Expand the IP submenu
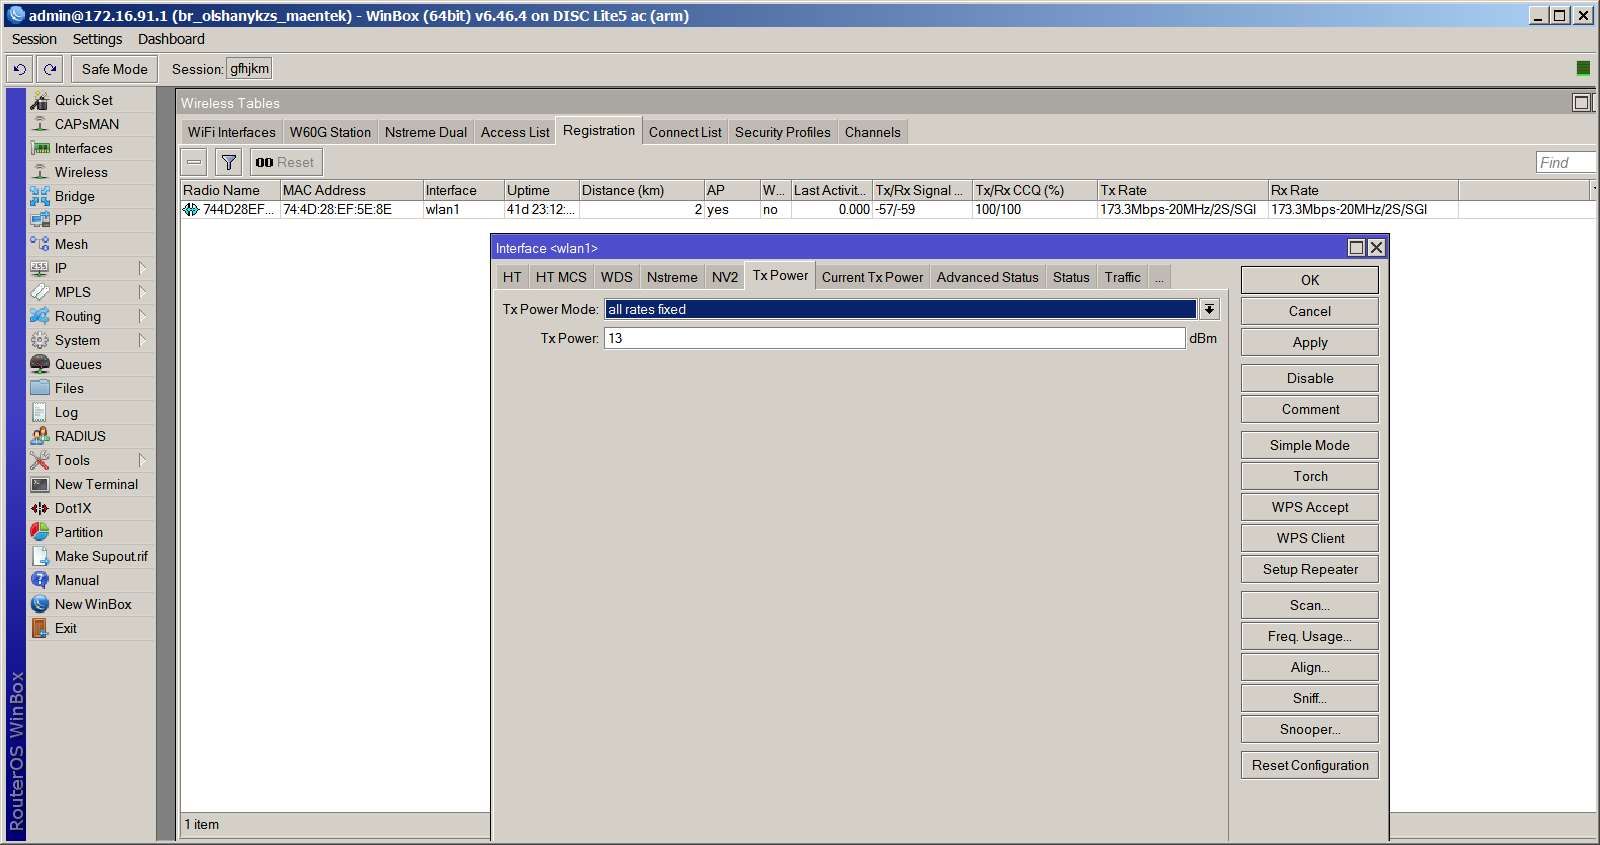Image resolution: width=1600 pixels, height=845 pixels. click(x=142, y=268)
